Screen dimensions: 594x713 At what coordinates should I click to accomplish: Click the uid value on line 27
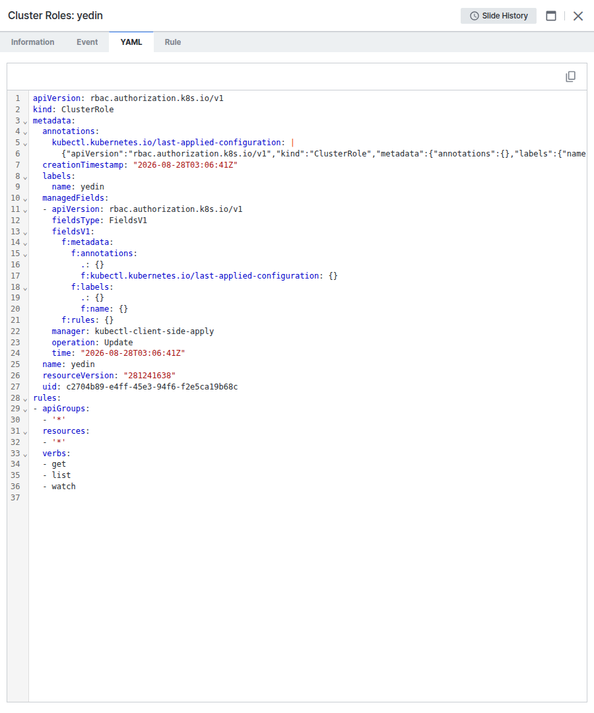click(x=152, y=387)
